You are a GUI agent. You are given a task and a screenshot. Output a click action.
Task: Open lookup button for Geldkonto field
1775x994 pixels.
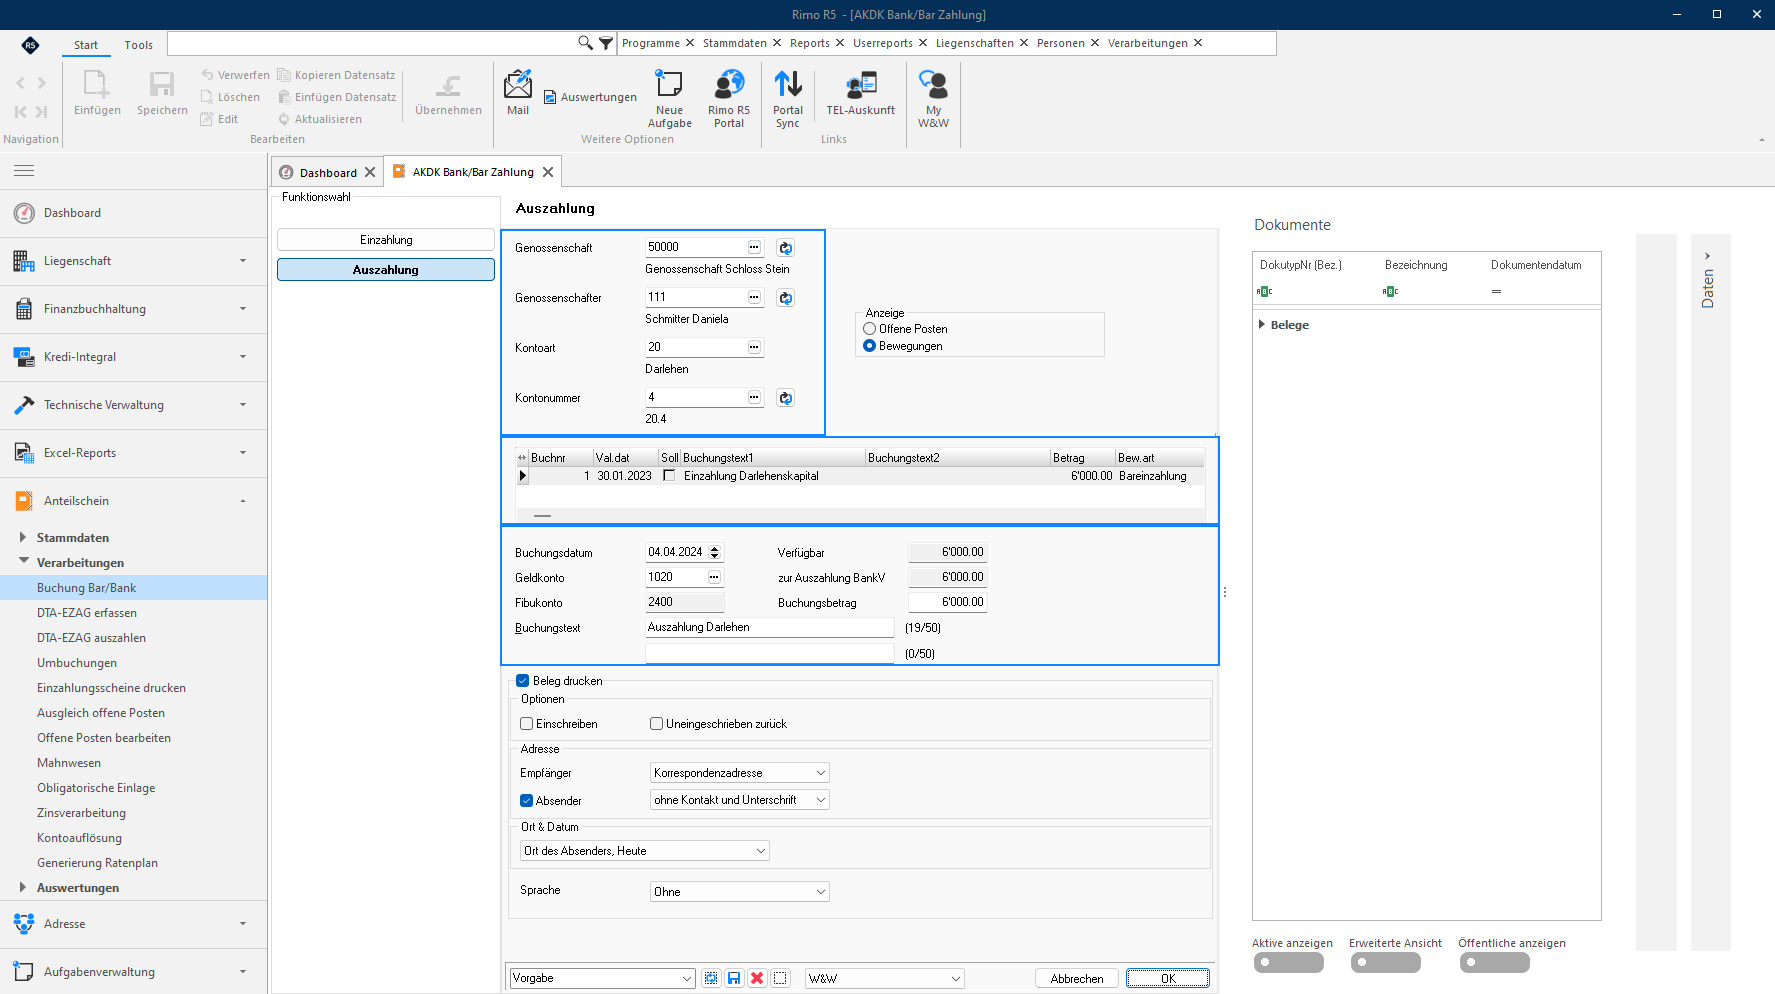[x=714, y=577]
